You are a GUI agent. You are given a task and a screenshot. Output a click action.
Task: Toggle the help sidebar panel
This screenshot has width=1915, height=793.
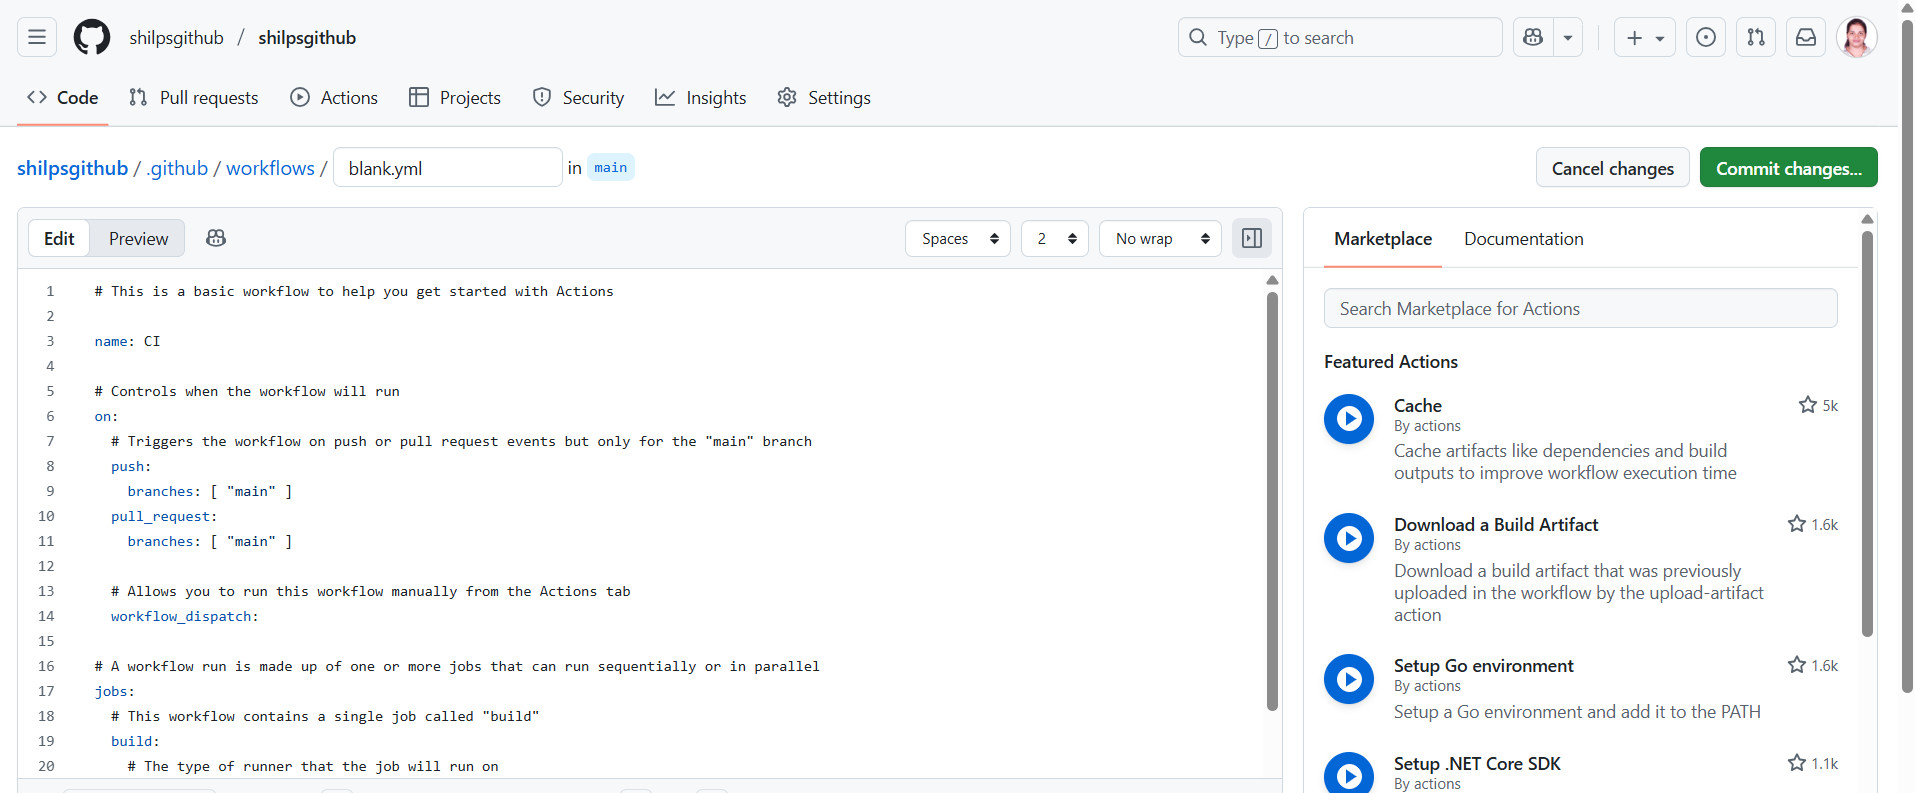click(x=1251, y=238)
